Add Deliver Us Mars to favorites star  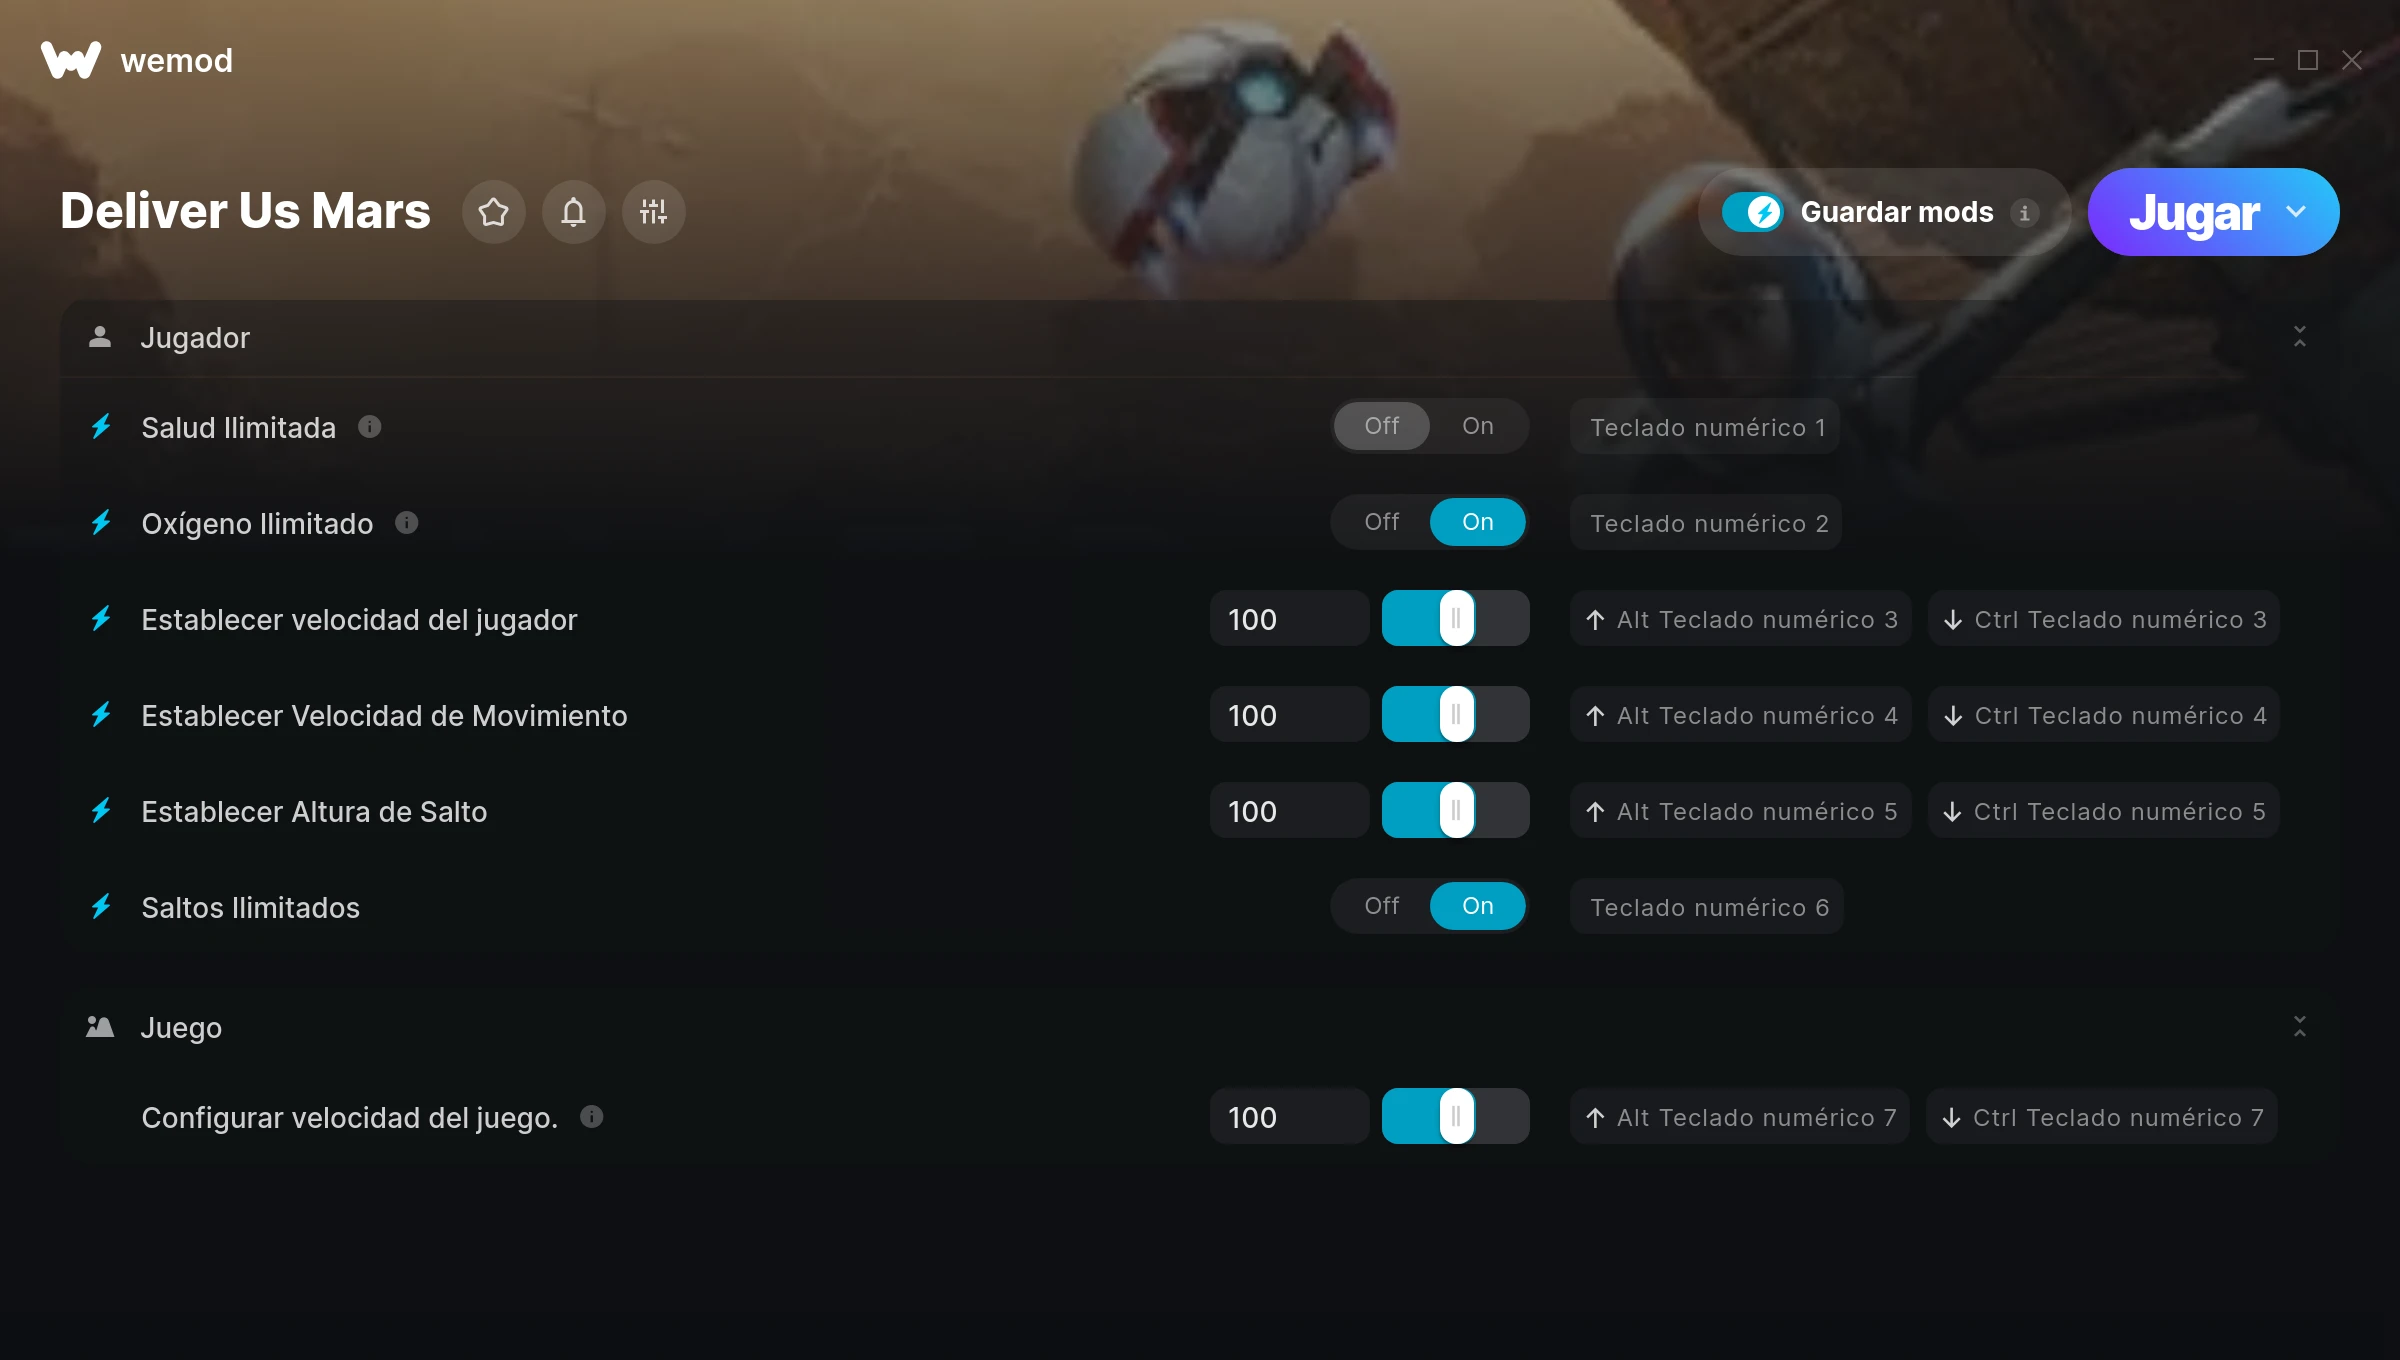[493, 212]
